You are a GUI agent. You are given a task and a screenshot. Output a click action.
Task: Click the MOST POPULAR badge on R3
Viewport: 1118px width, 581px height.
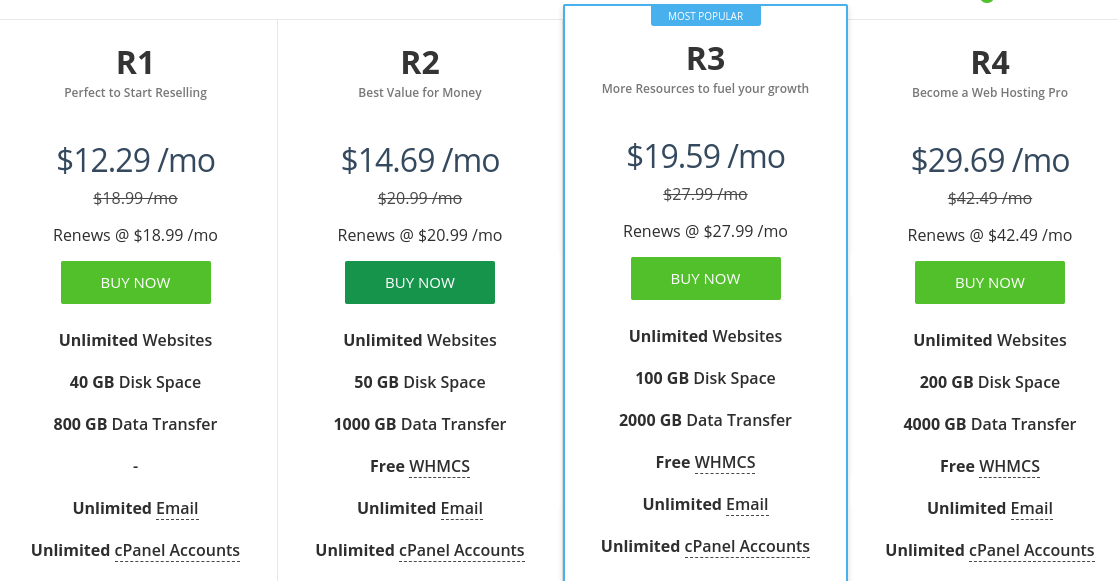(x=705, y=16)
